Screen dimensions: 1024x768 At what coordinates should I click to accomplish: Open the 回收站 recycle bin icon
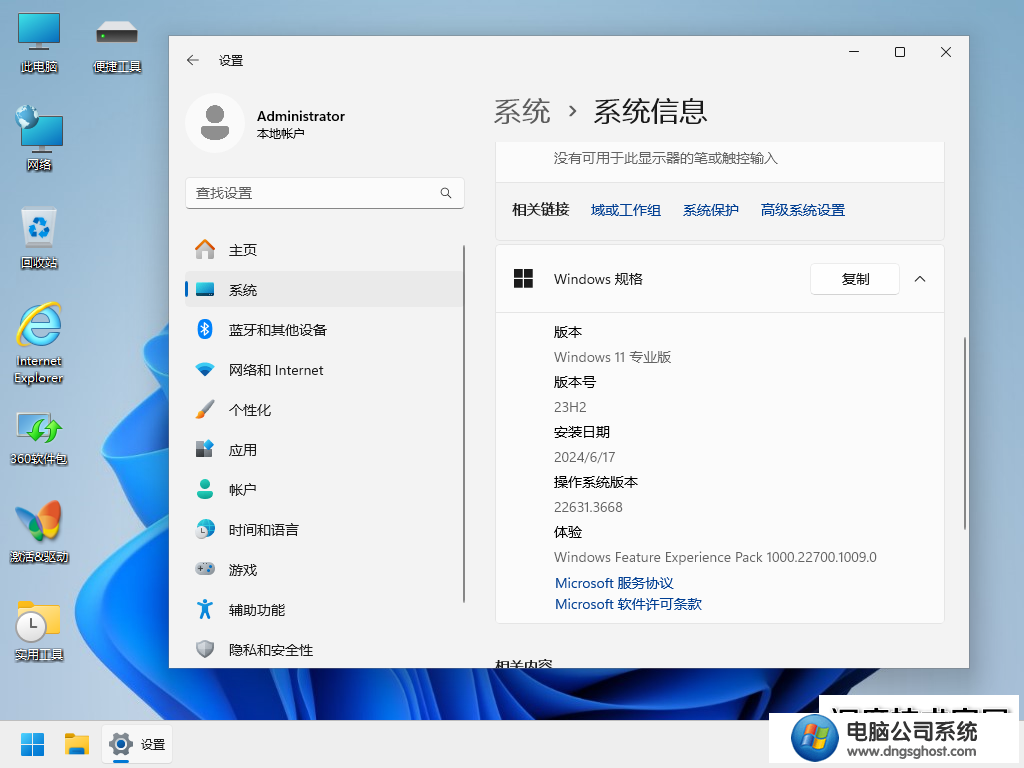click(39, 237)
